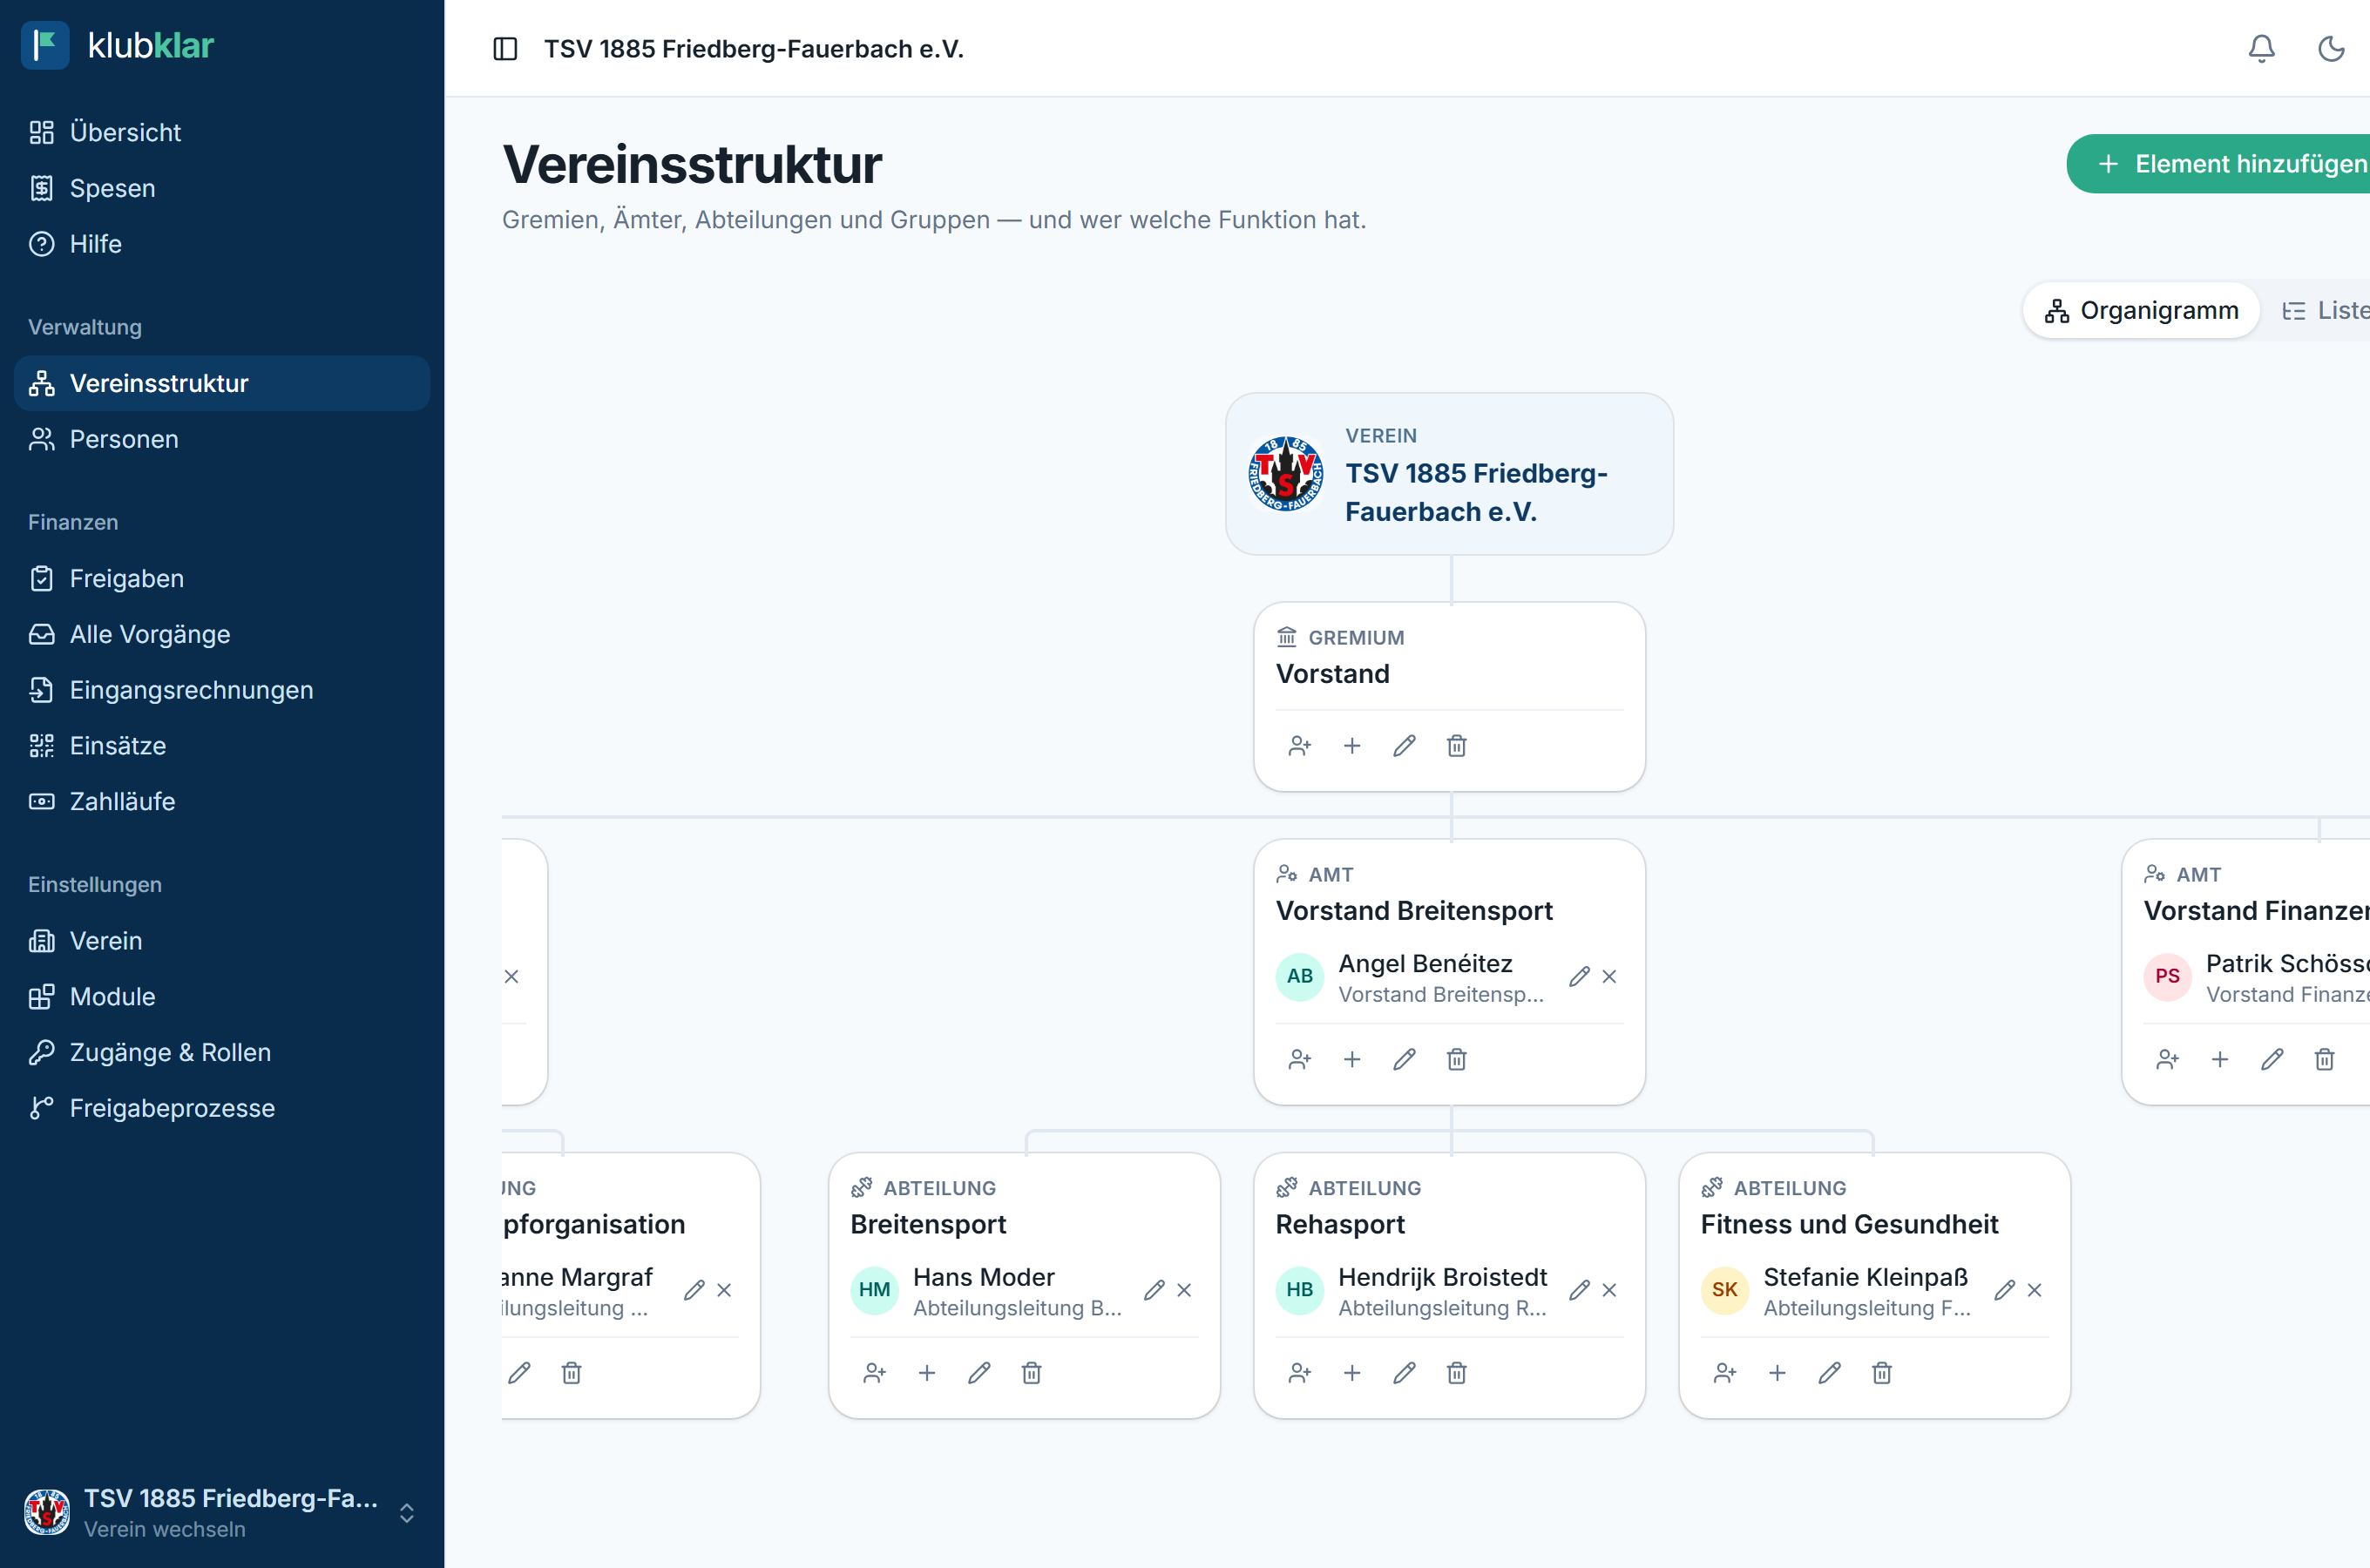Add child under Breitensport Abteilung
This screenshot has height=1568, width=2370.
[927, 1374]
